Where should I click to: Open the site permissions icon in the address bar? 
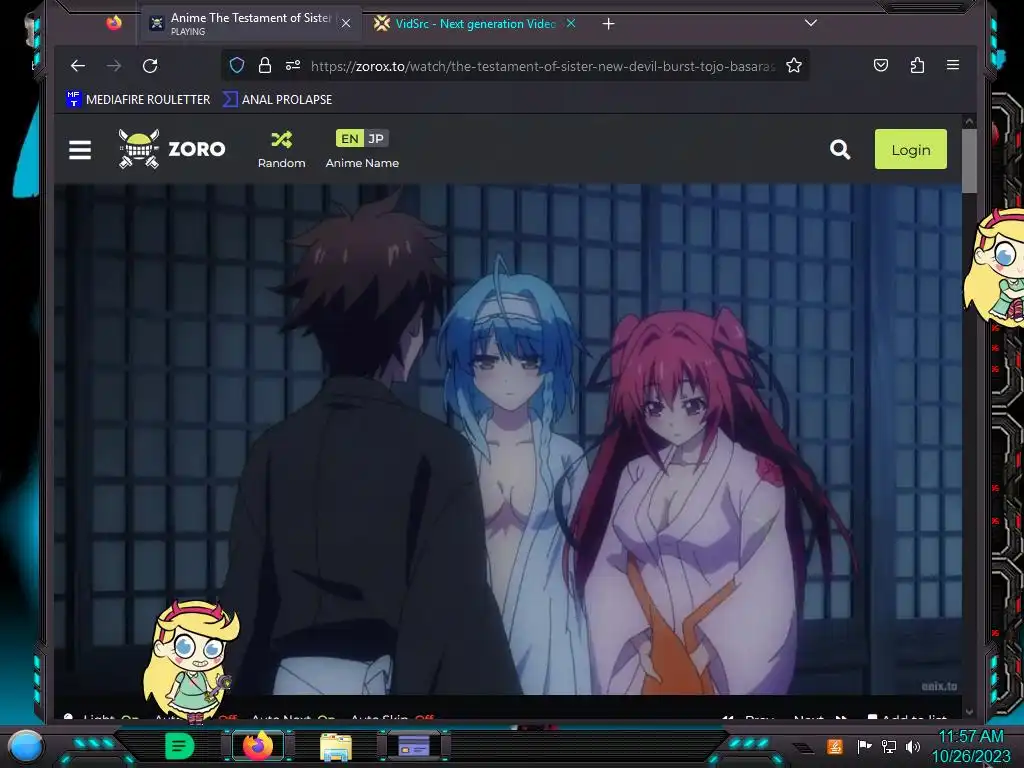(x=293, y=65)
